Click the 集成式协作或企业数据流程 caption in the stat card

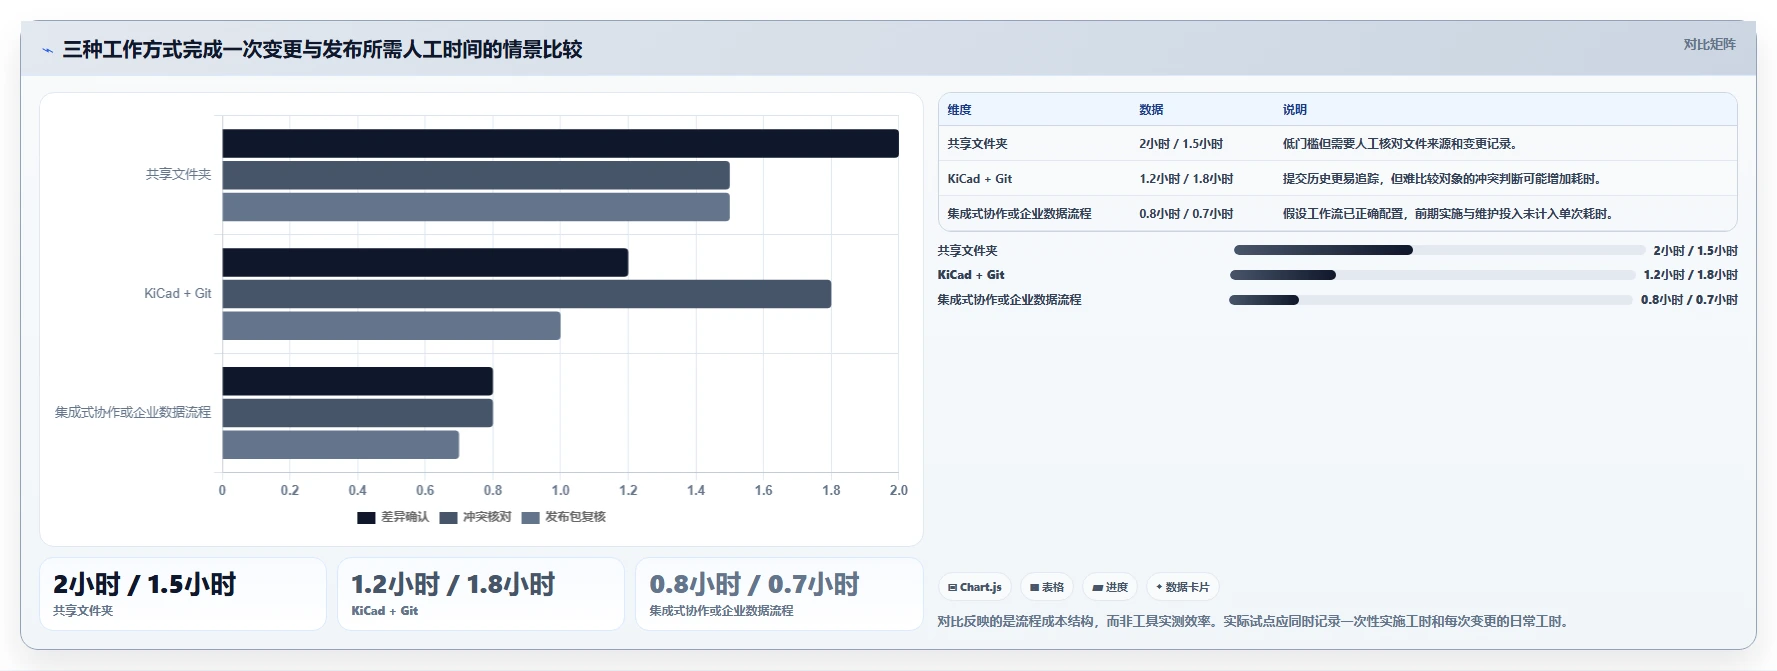tap(721, 611)
